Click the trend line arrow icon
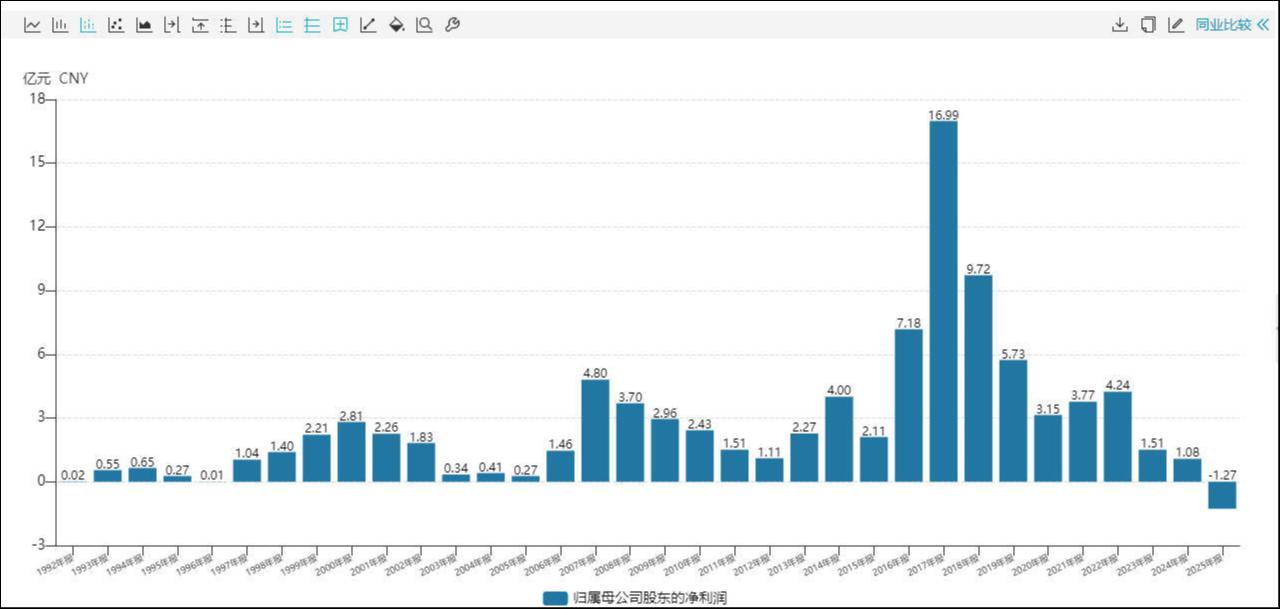The width and height of the screenshot is (1280, 609). [x=368, y=25]
